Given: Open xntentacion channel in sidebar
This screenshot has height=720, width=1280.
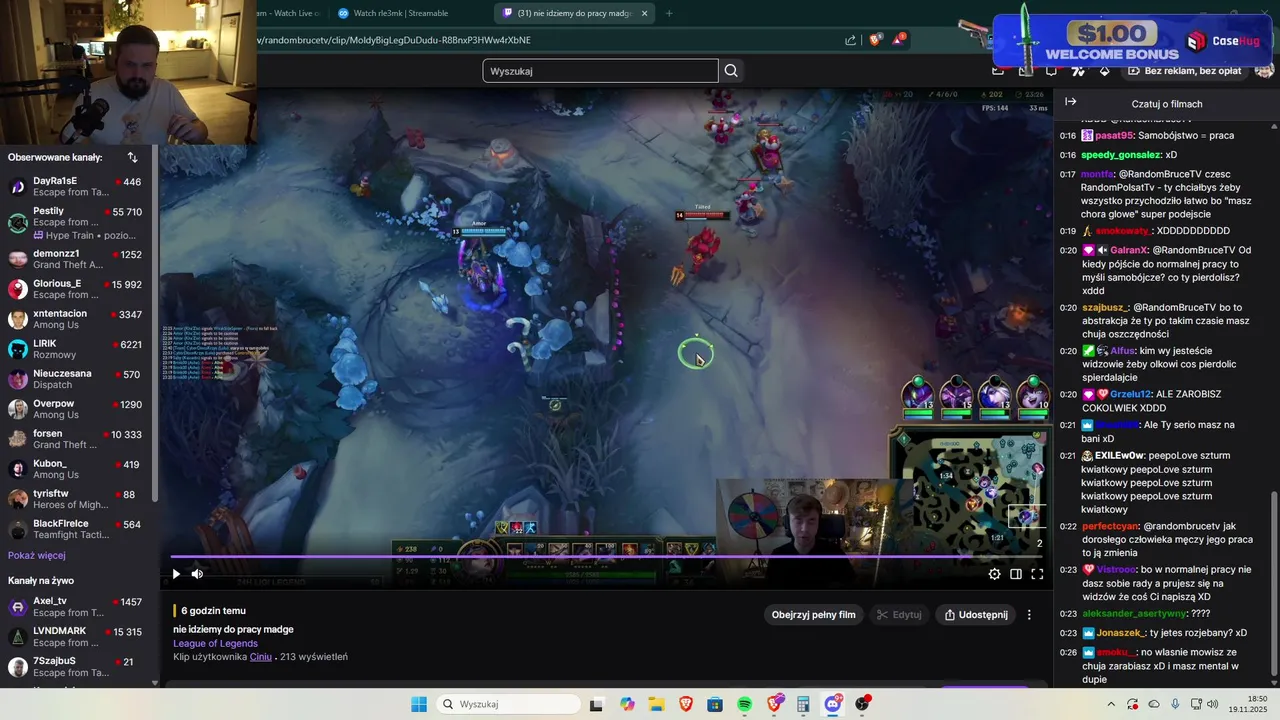Looking at the screenshot, I should point(76,319).
